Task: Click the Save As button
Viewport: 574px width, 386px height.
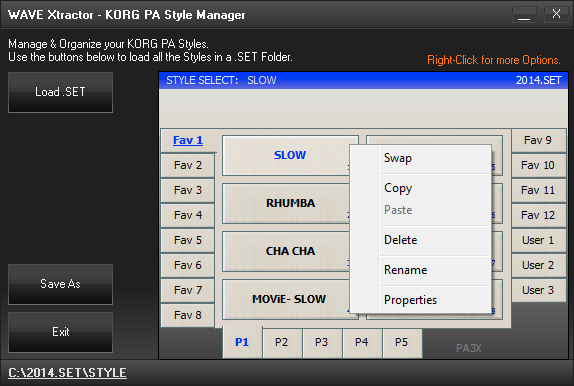Action: 60,284
